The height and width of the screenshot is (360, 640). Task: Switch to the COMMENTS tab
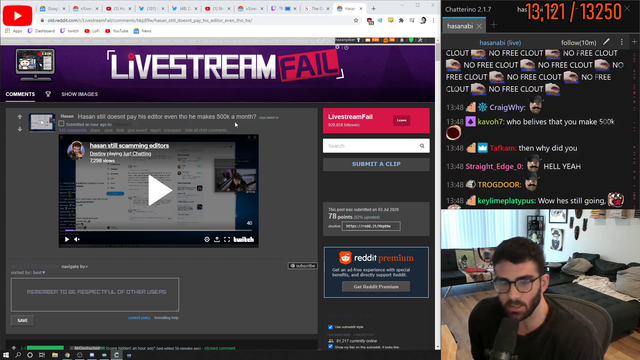tap(20, 94)
